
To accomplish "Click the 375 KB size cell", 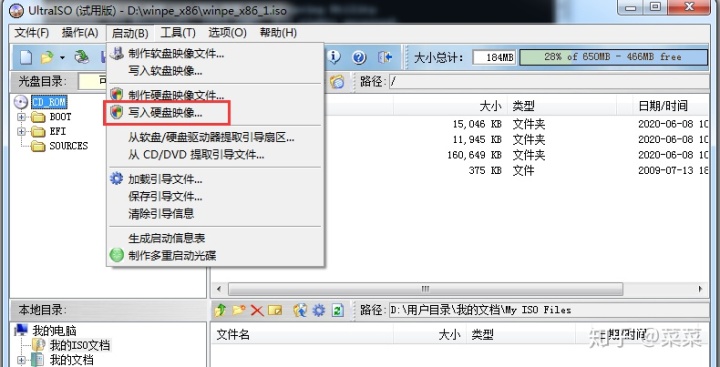I will (485, 170).
